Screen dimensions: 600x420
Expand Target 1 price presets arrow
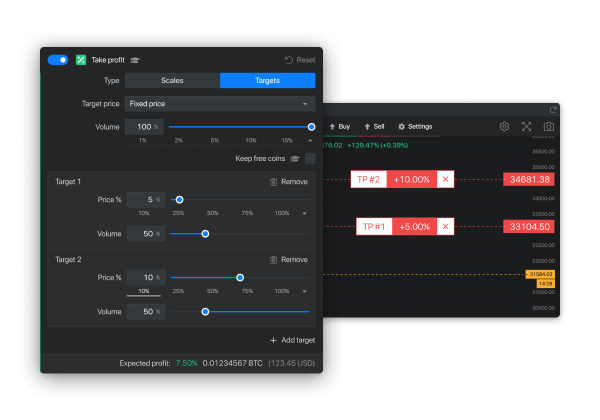[305, 213]
